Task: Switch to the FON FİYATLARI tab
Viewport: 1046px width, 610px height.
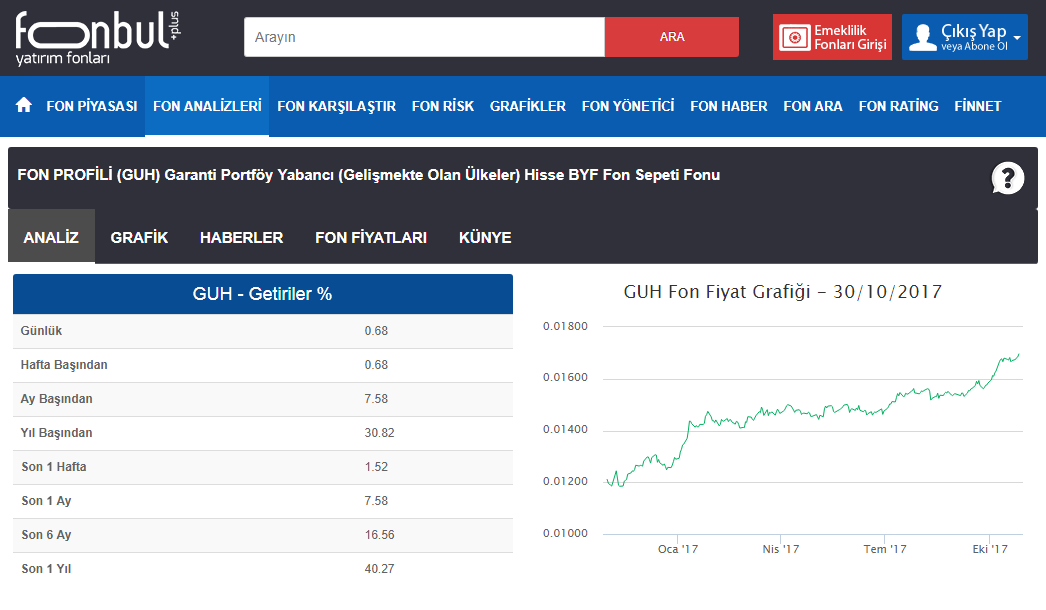Action: coord(371,238)
